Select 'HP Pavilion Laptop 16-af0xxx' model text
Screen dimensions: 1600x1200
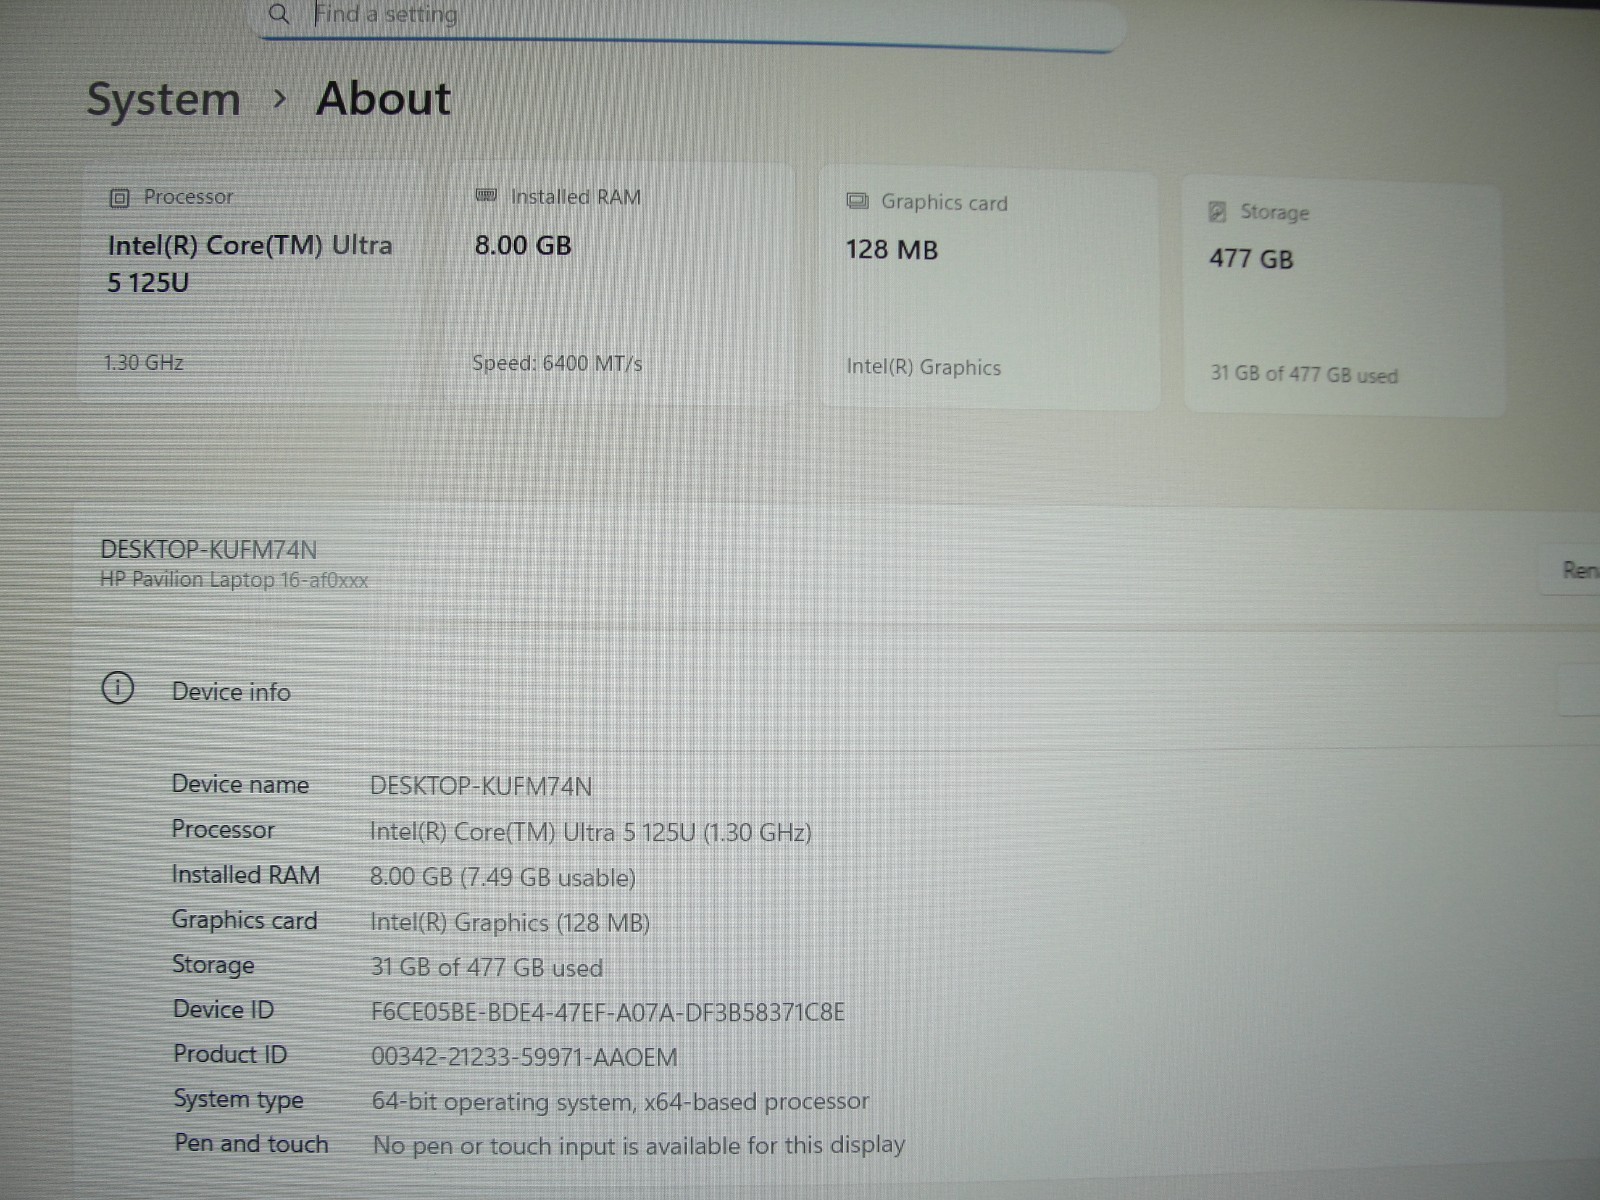(x=234, y=580)
